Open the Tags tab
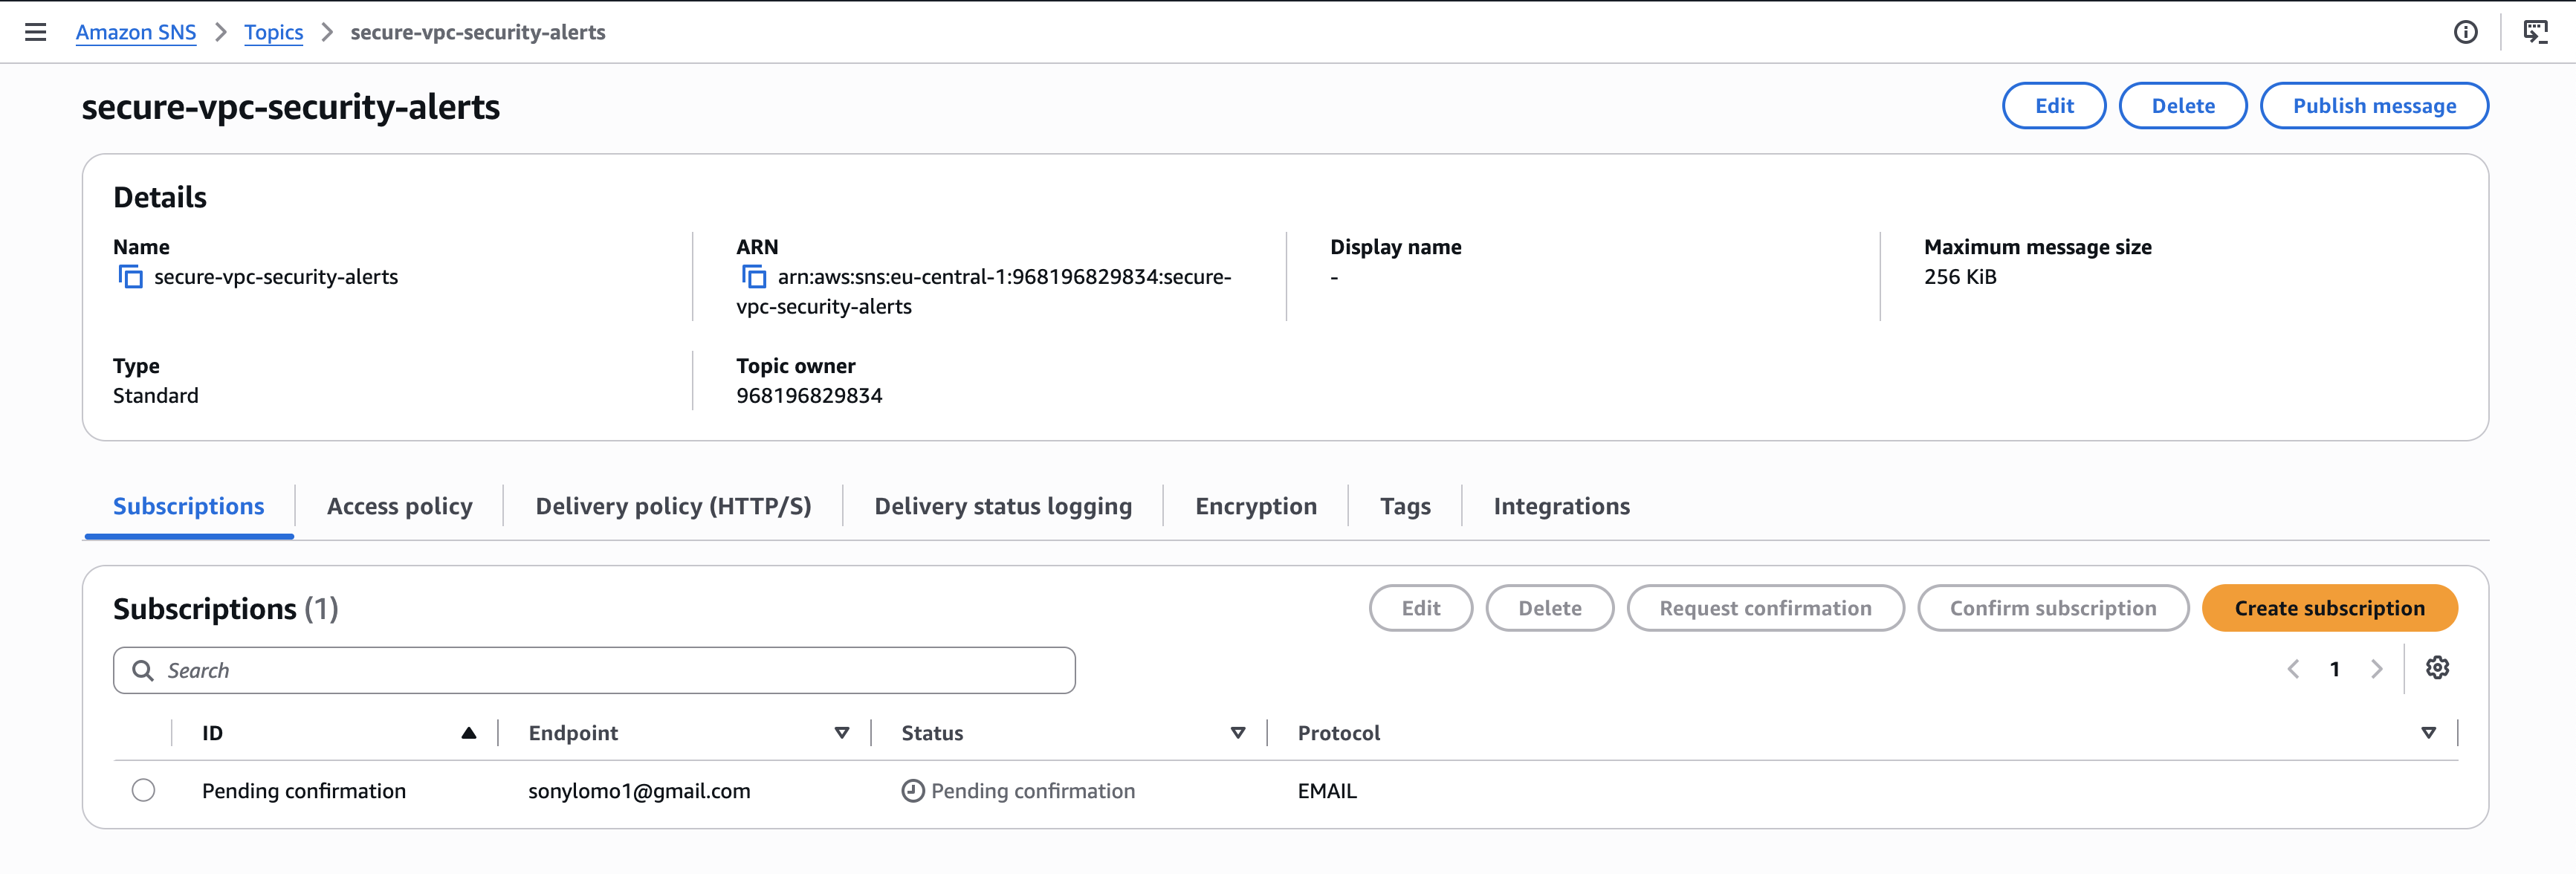 [1405, 506]
